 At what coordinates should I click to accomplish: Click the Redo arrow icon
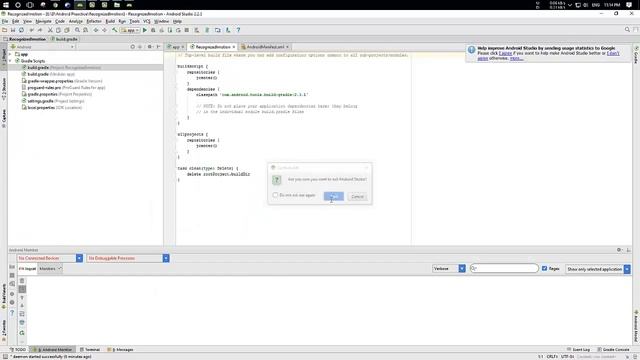pyautogui.click(x=40, y=30)
